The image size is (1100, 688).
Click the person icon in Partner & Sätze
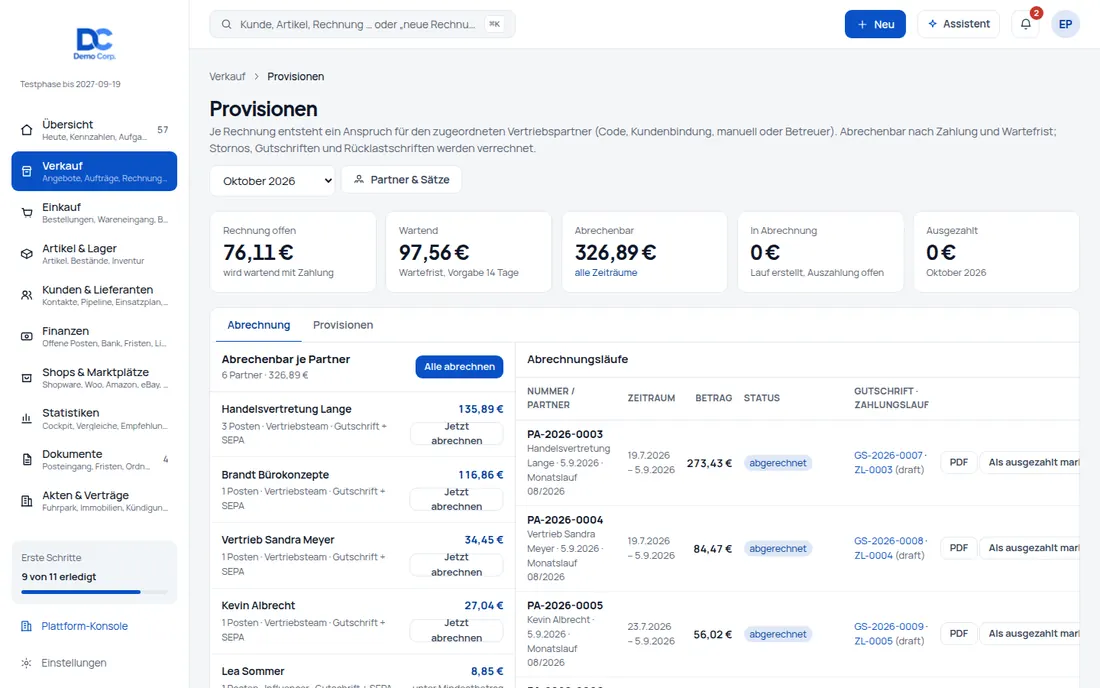click(x=358, y=180)
